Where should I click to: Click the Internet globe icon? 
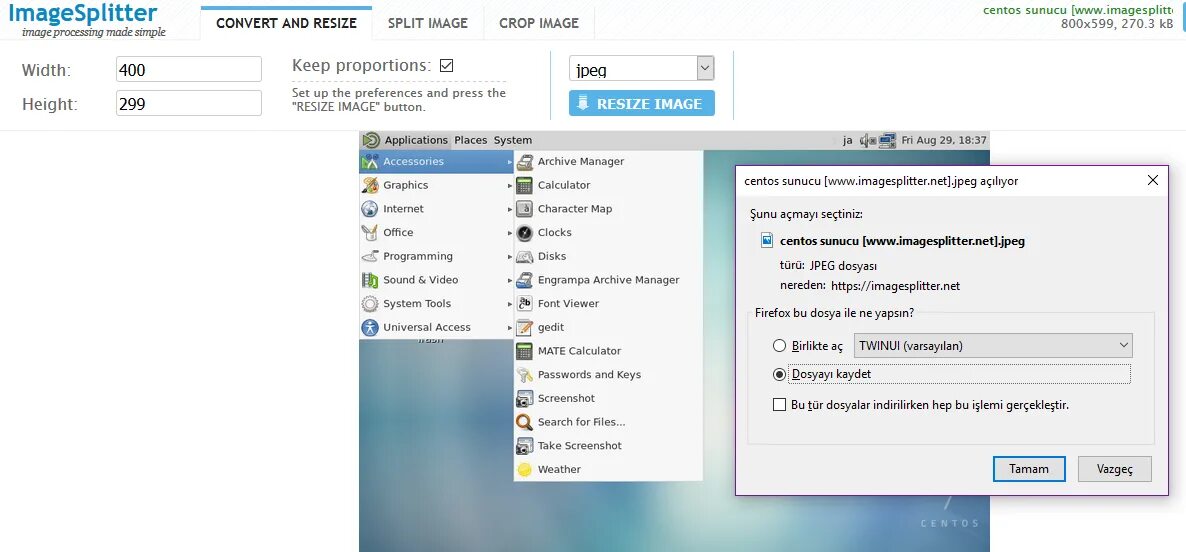tap(370, 209)
